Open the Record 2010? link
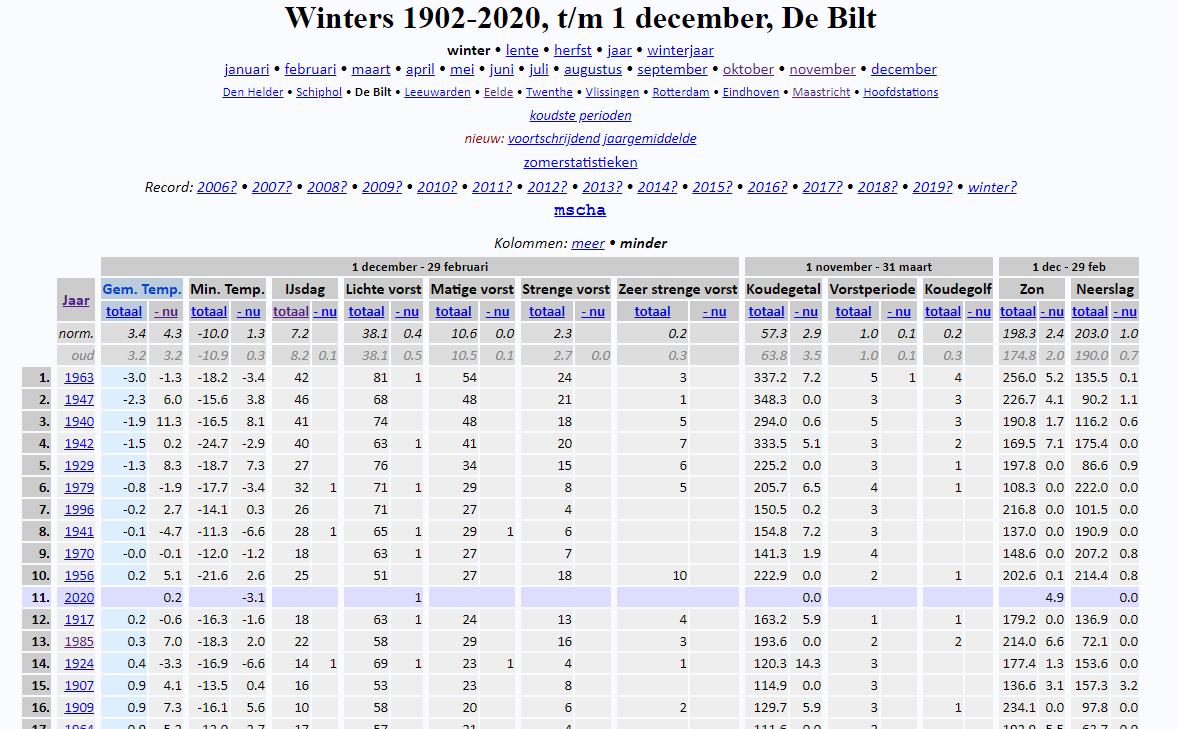This screenshot has width=1178, height=729. [436, 187]
